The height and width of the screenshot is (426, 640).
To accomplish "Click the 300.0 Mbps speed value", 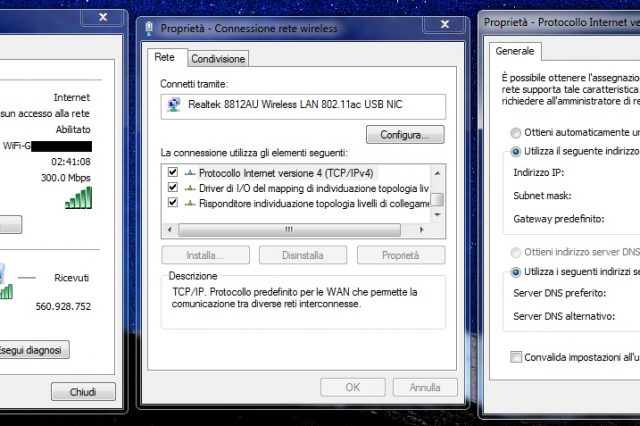I will [66, 178].
